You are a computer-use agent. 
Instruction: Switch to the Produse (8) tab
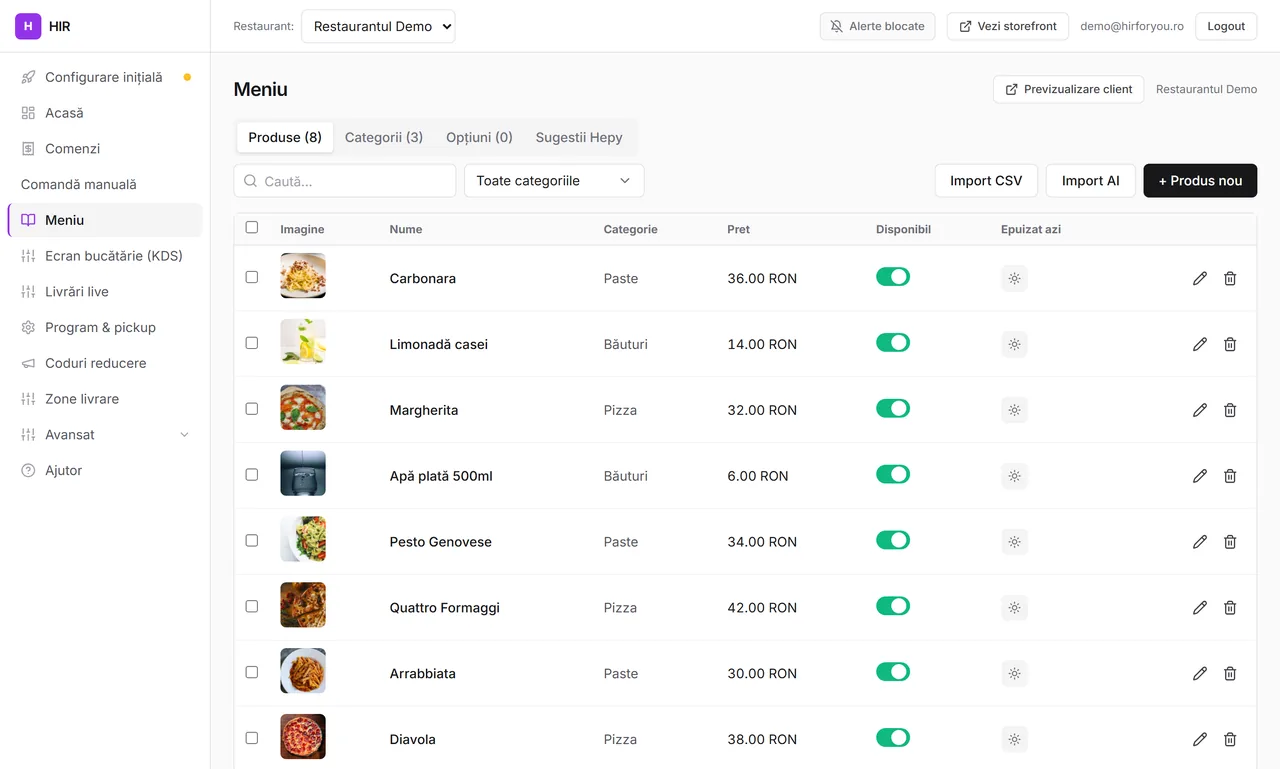click(x=285, y=137)
